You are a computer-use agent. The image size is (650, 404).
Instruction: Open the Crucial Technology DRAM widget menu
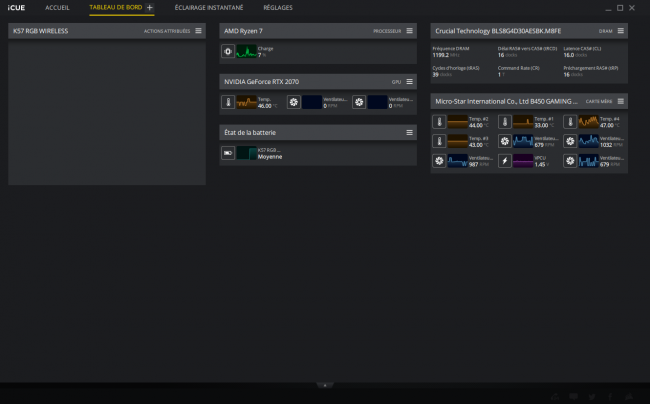pos(620,31)
